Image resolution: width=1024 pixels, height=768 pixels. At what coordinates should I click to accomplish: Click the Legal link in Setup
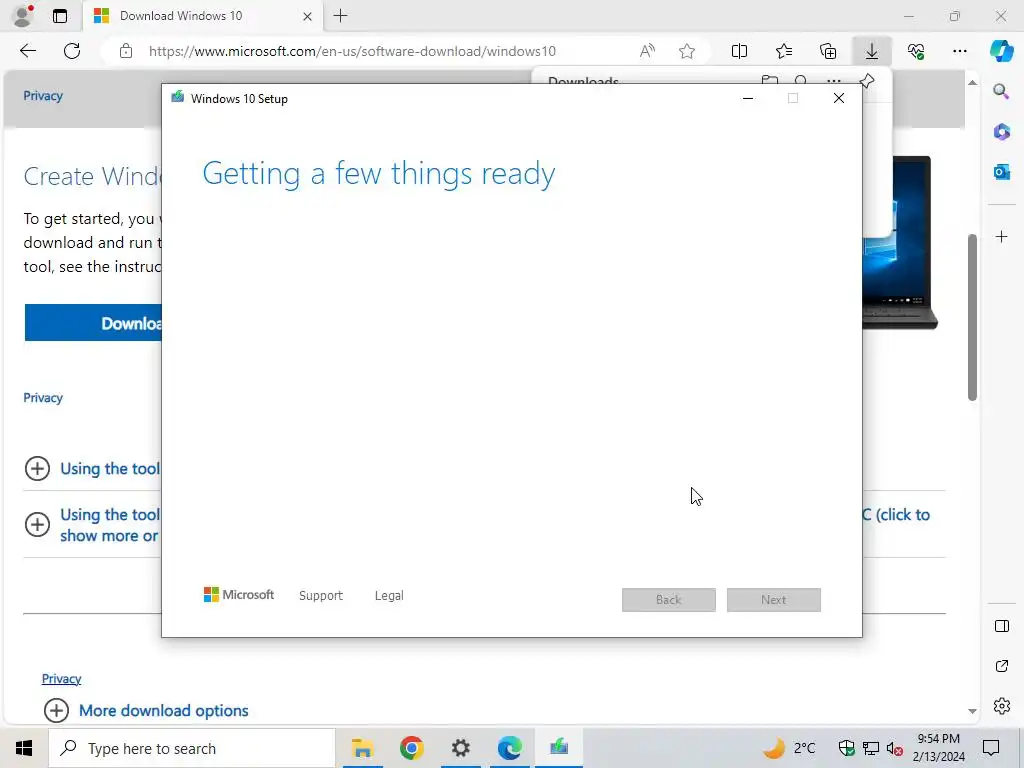[389, 596]
